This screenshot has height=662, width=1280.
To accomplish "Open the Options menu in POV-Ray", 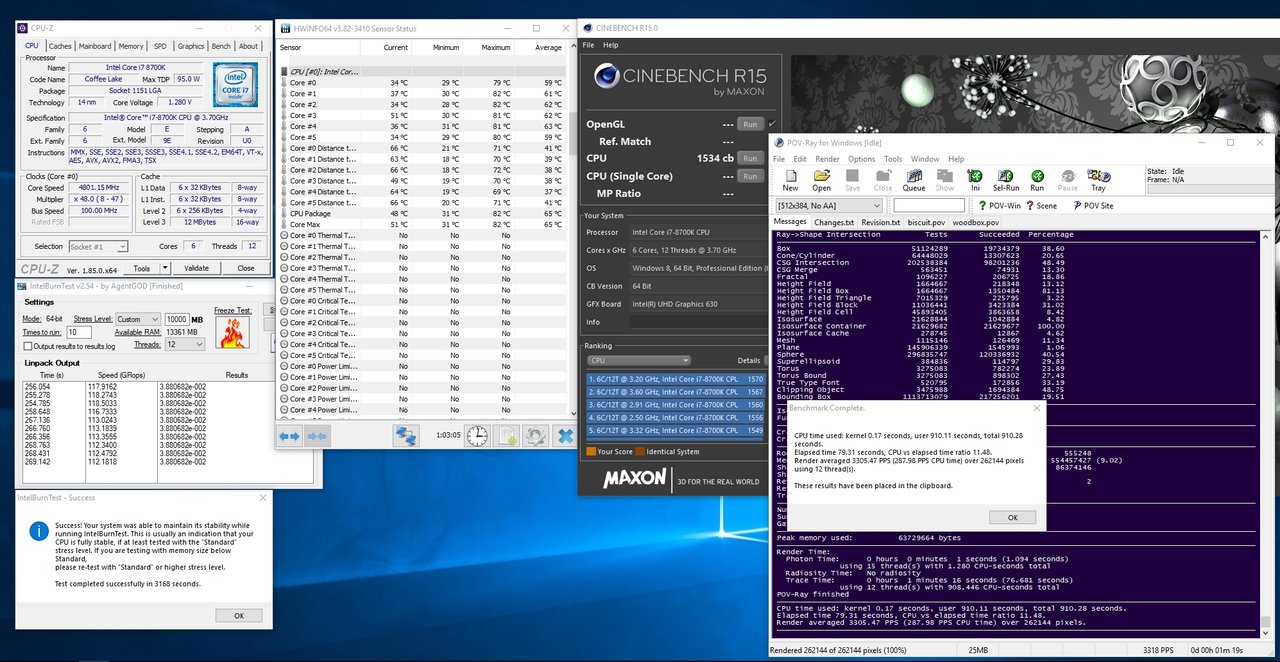I will (861, 159).
